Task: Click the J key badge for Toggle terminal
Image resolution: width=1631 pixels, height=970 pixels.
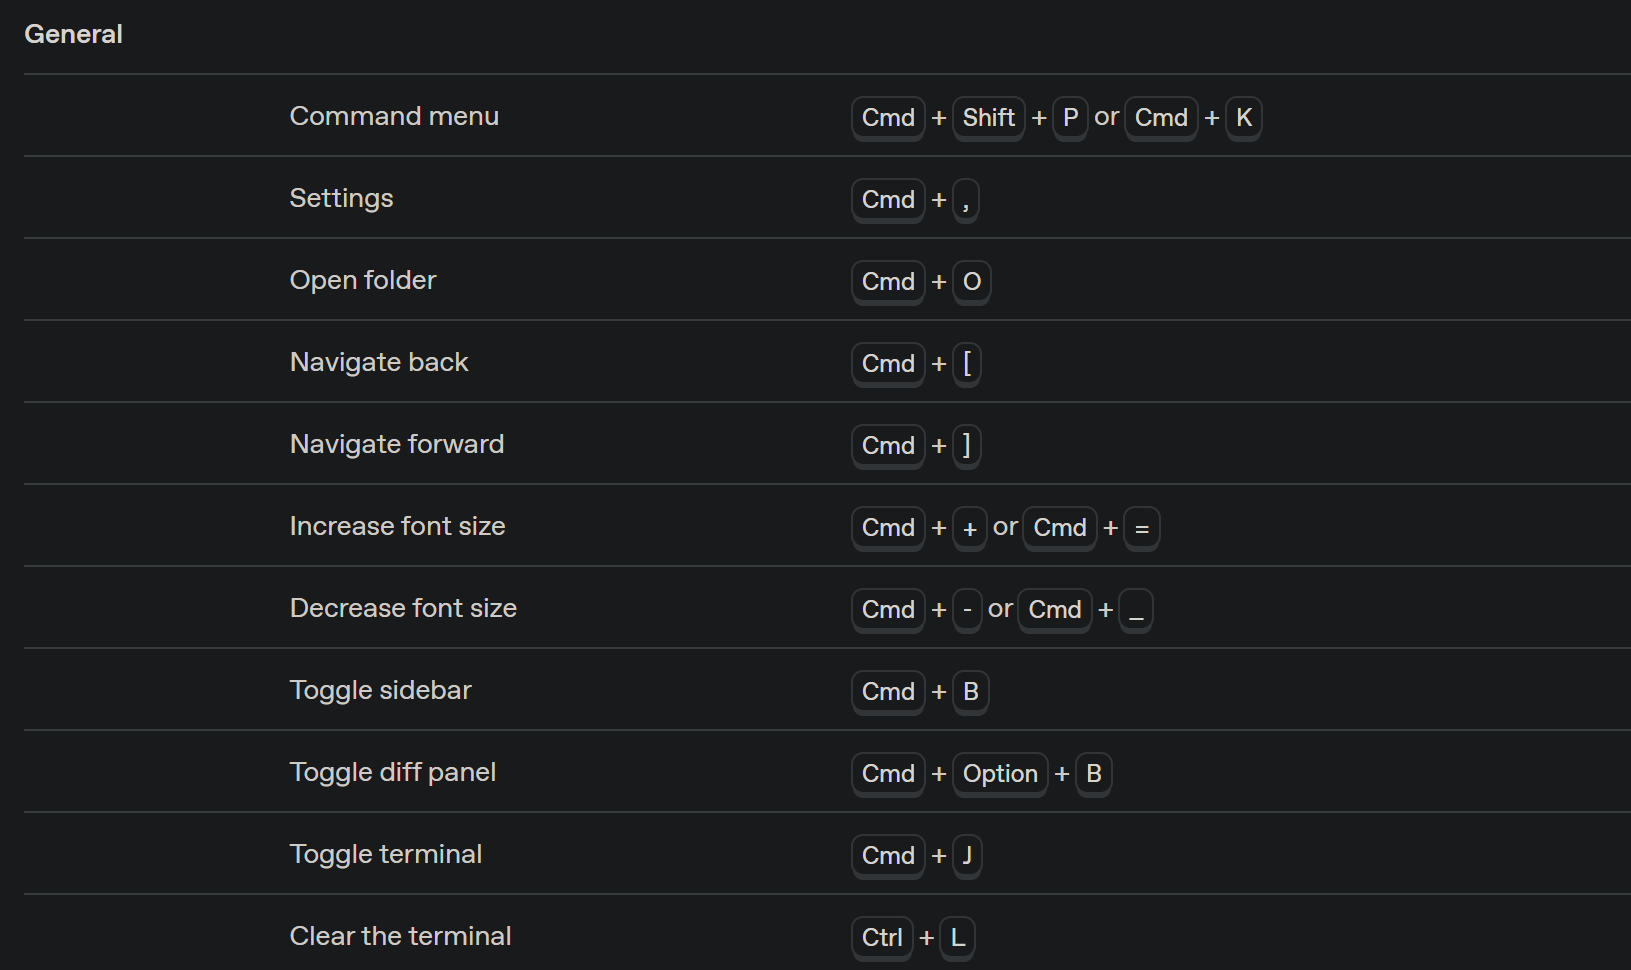Action: pyautogui.click(x=966, y=856)
